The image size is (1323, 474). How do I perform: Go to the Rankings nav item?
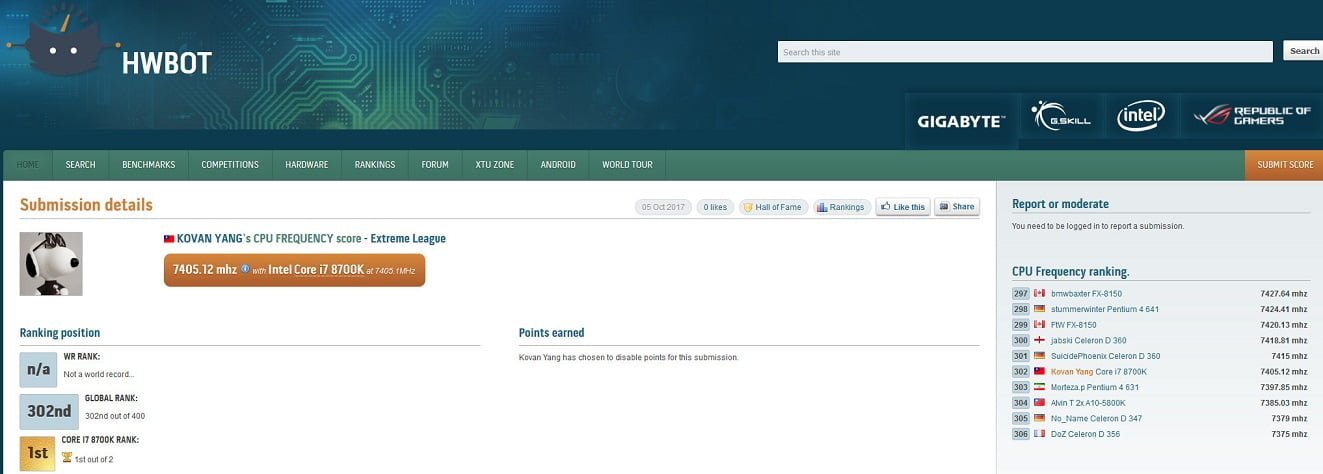pos(375,165)
